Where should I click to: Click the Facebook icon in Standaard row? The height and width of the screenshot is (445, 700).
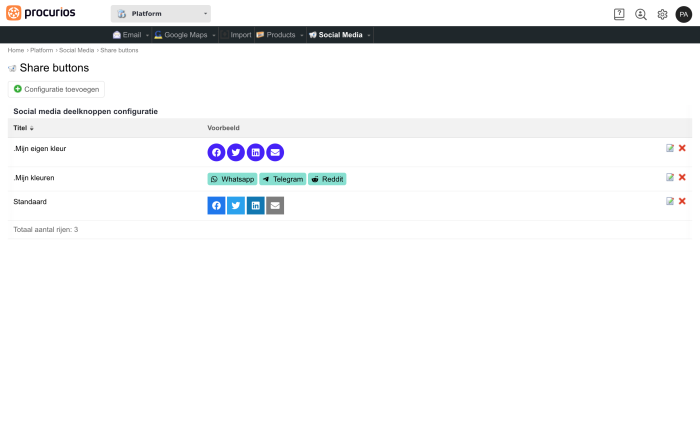click(x=217, y=206)
